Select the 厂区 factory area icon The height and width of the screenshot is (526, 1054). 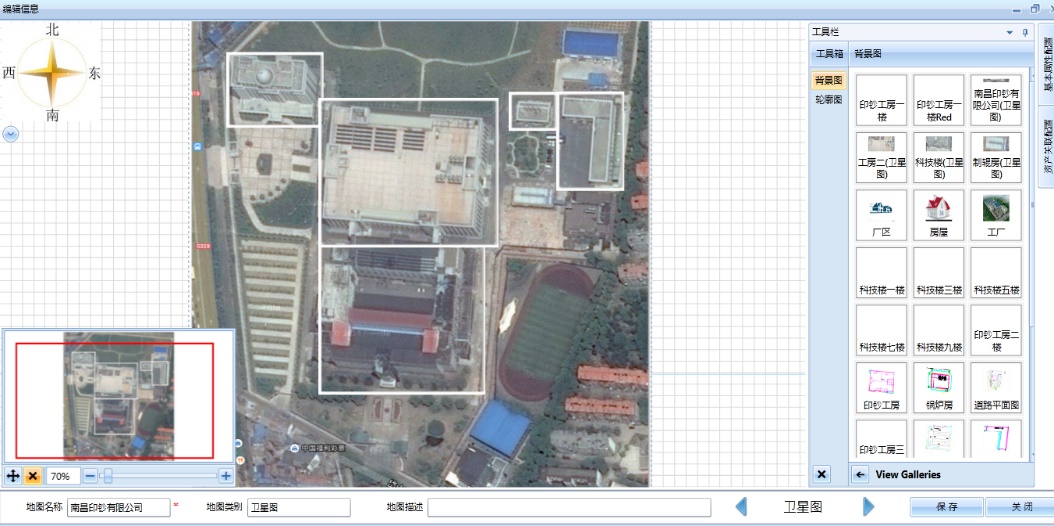(881, 215)
